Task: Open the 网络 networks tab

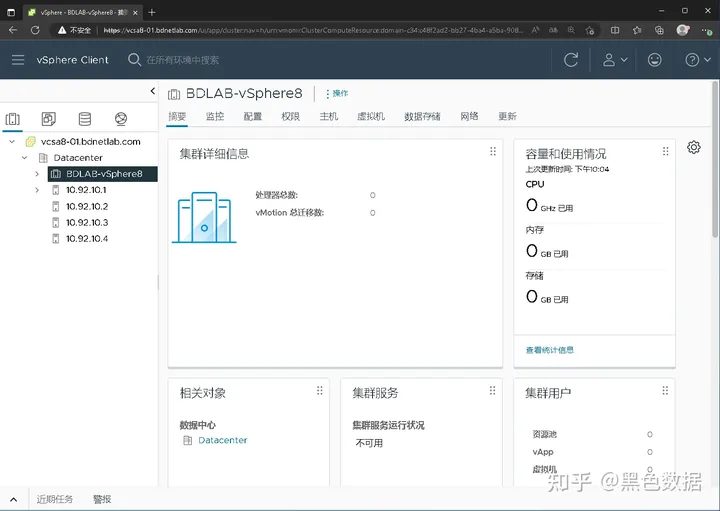Action: (469, 116)
